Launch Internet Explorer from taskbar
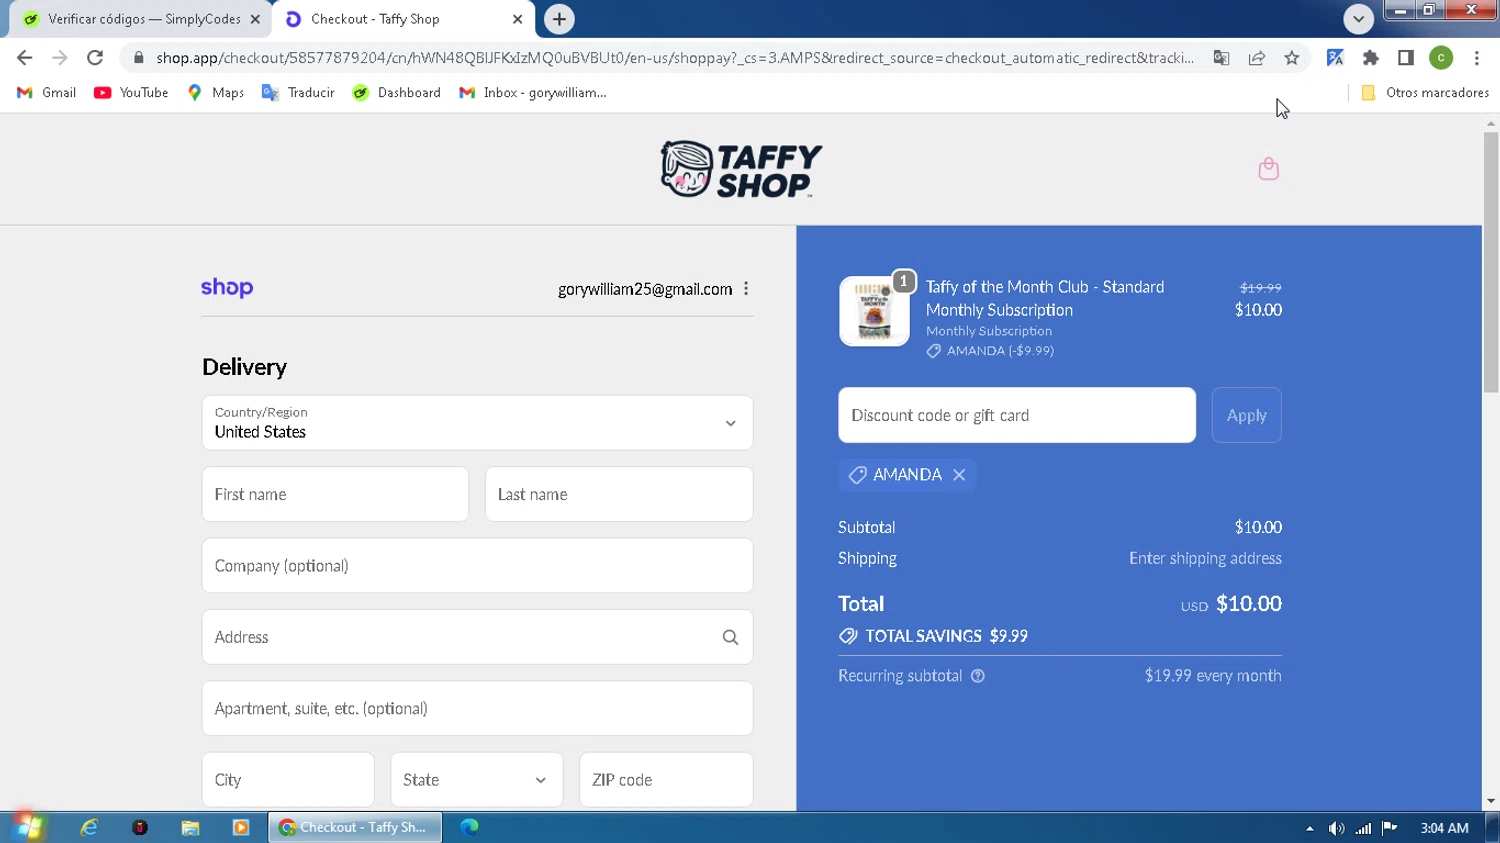 [89, 827]
